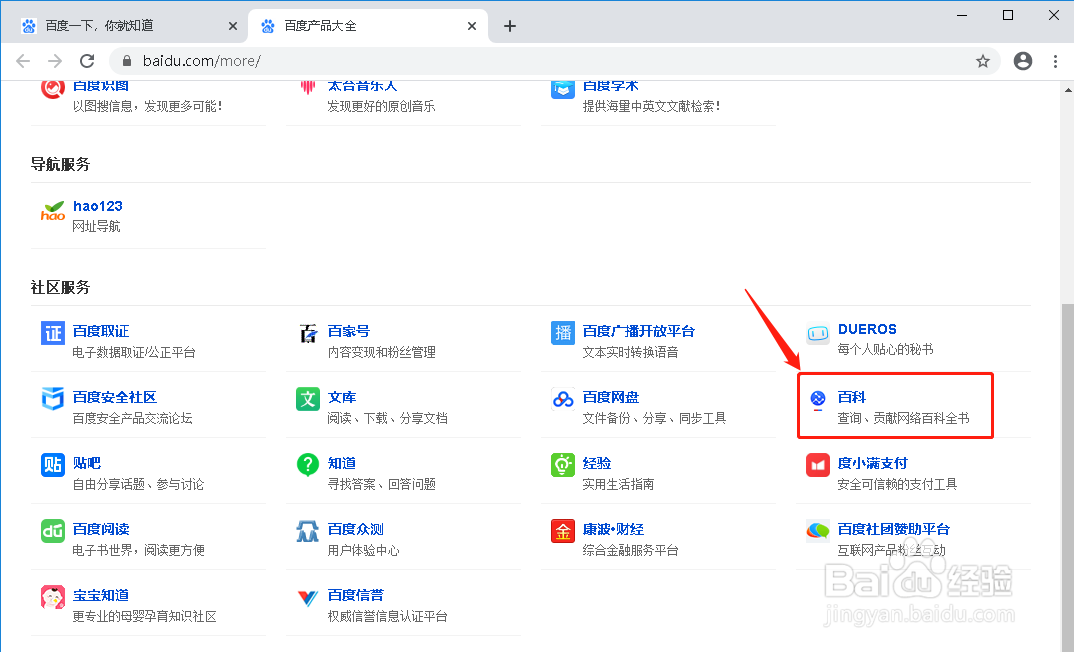Close the 百度一下 tab
1074x652 pixels.
pos(233,26)
